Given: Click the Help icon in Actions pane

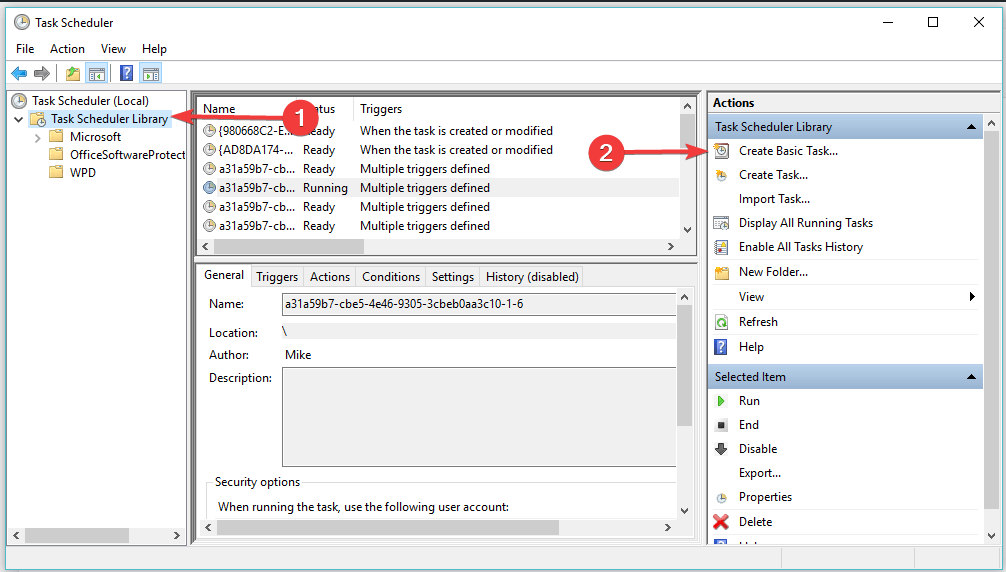Looking at the screenshot, I should pos(722,347).
